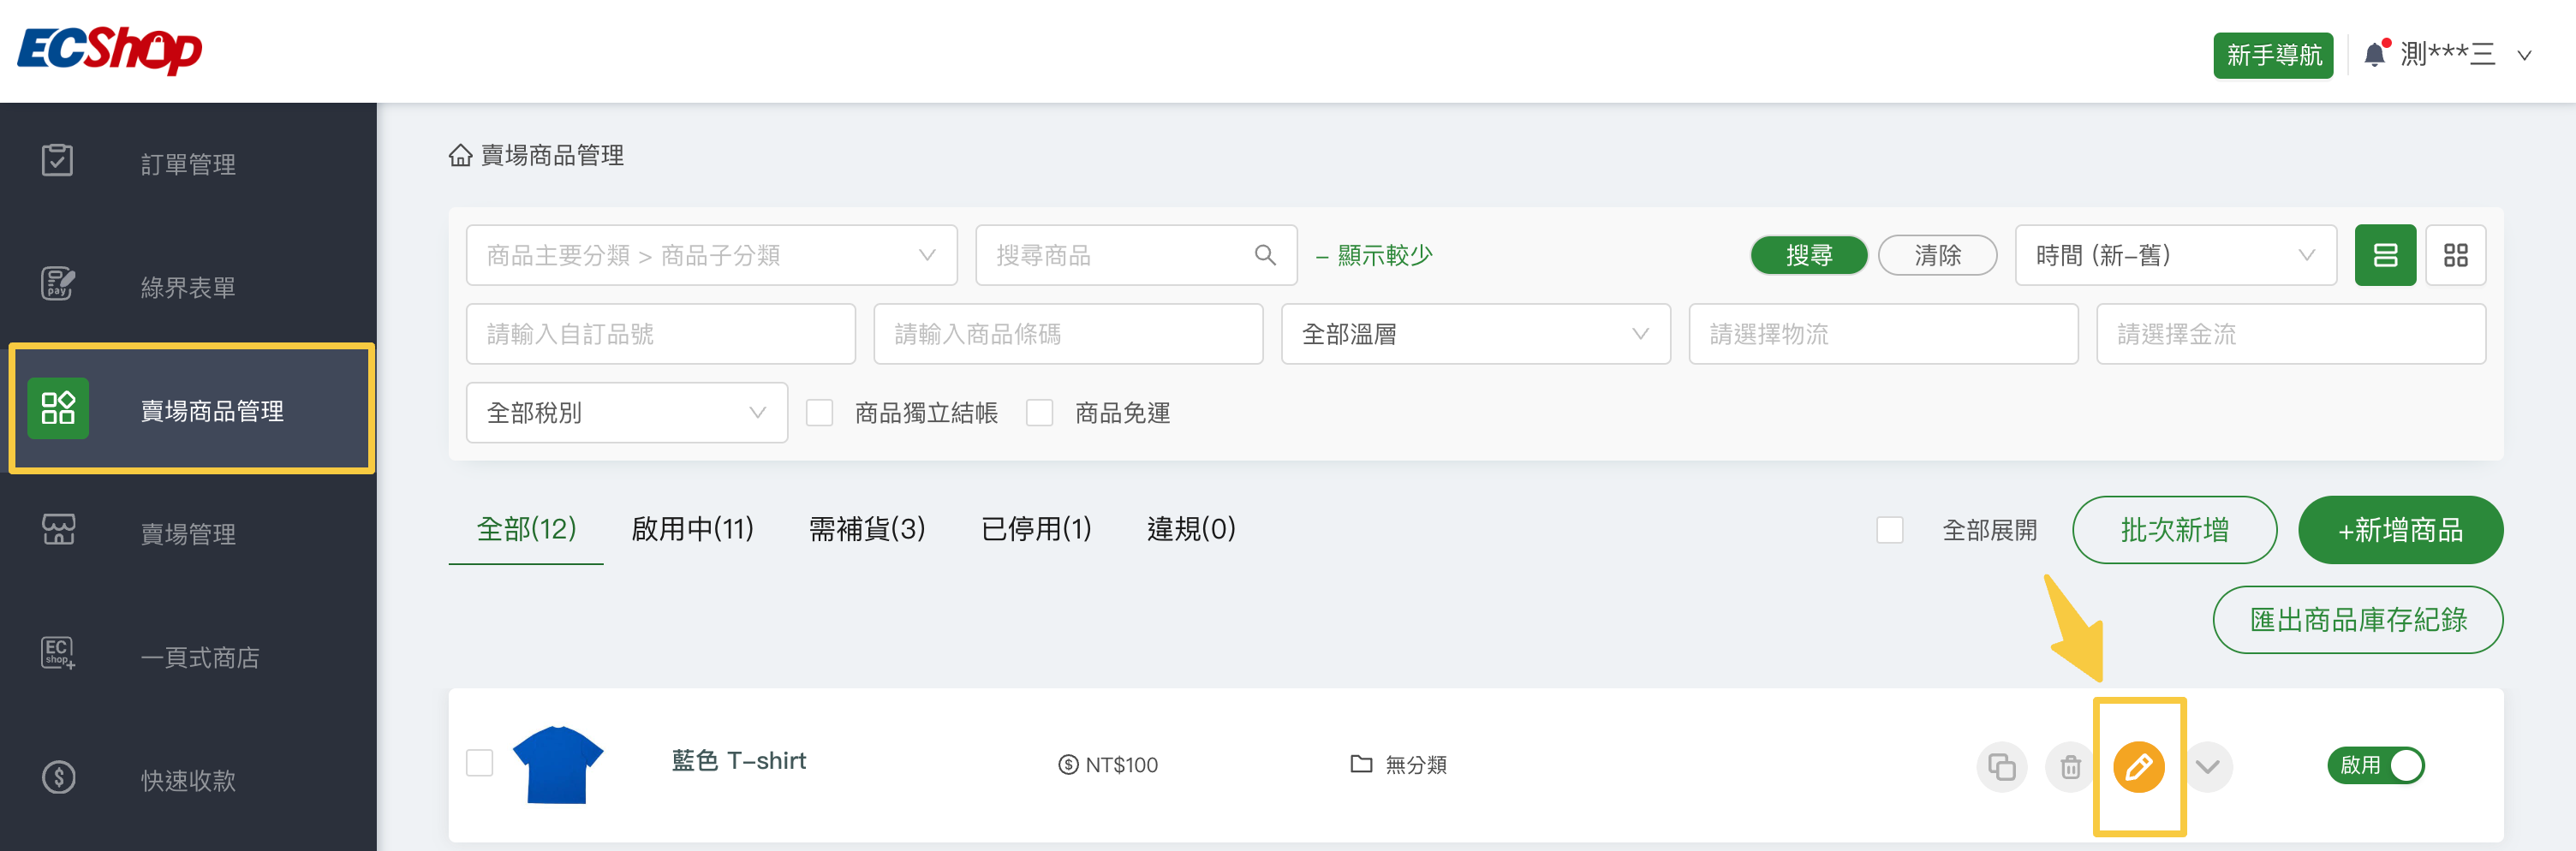Check the 商品獨立結帳 checkbox

[819, 413]
